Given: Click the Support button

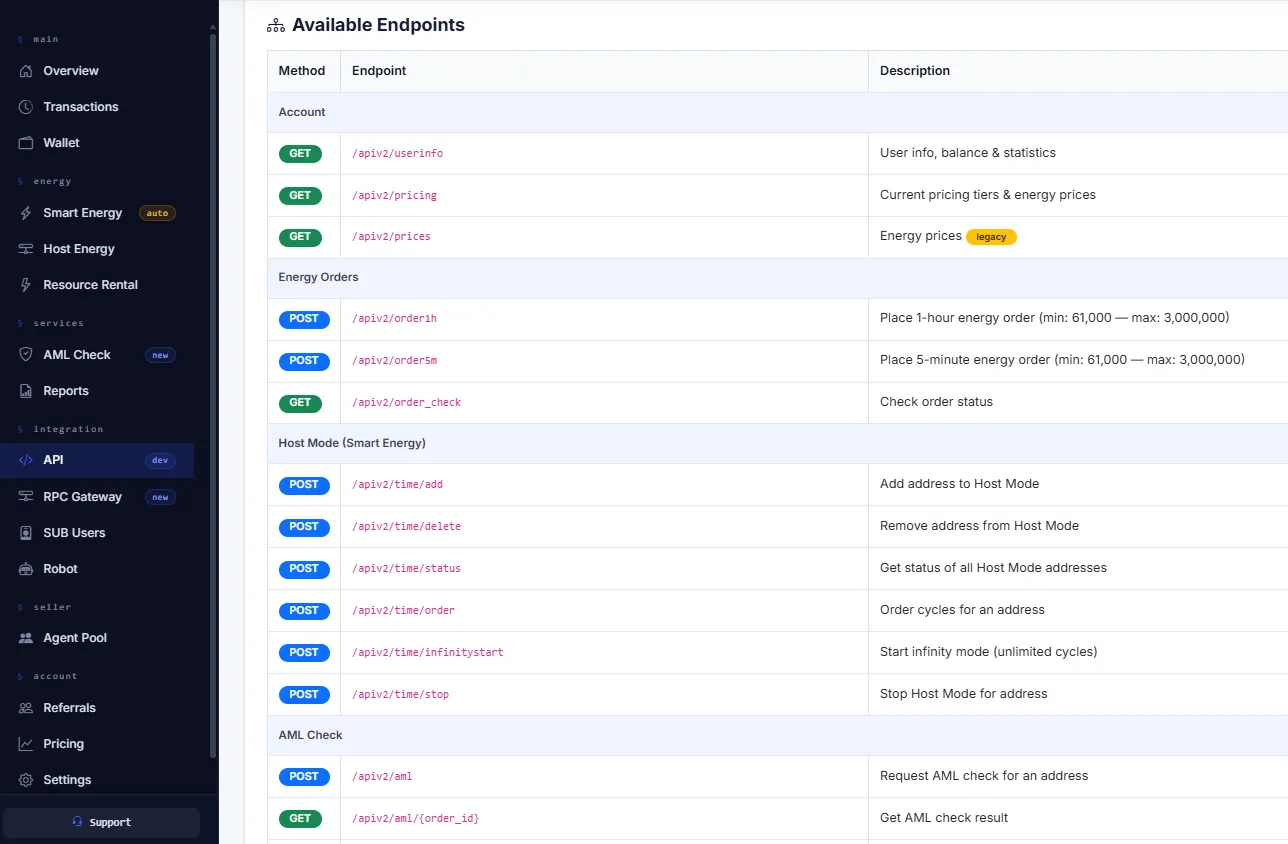Looking at the screenshot, I should (x=101, y=822).
